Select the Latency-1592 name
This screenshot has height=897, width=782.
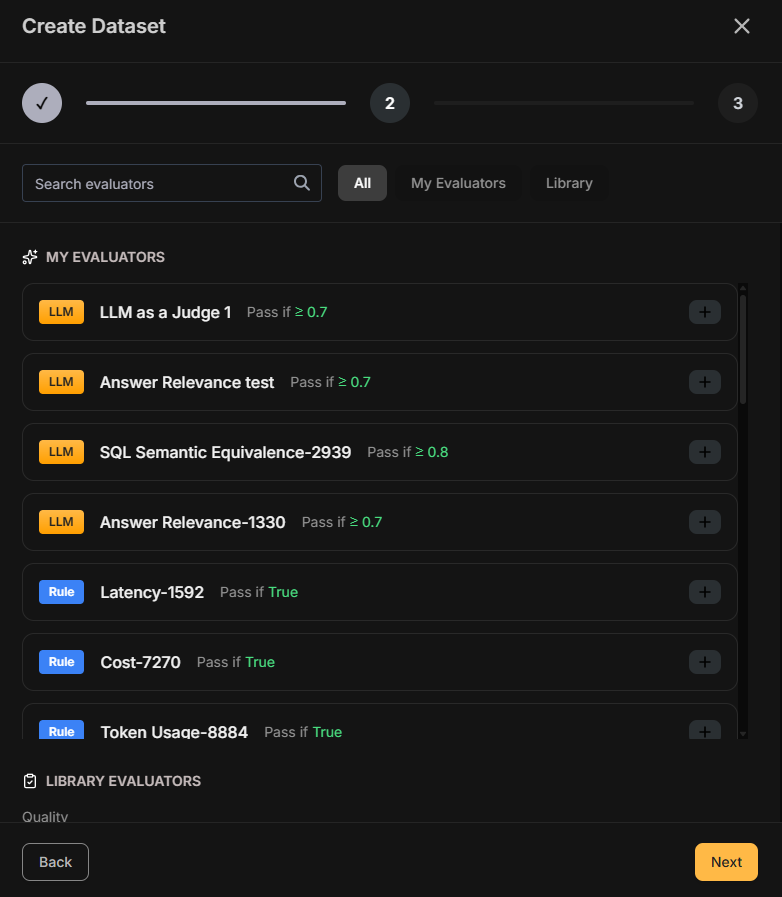[x=152, y=592]
